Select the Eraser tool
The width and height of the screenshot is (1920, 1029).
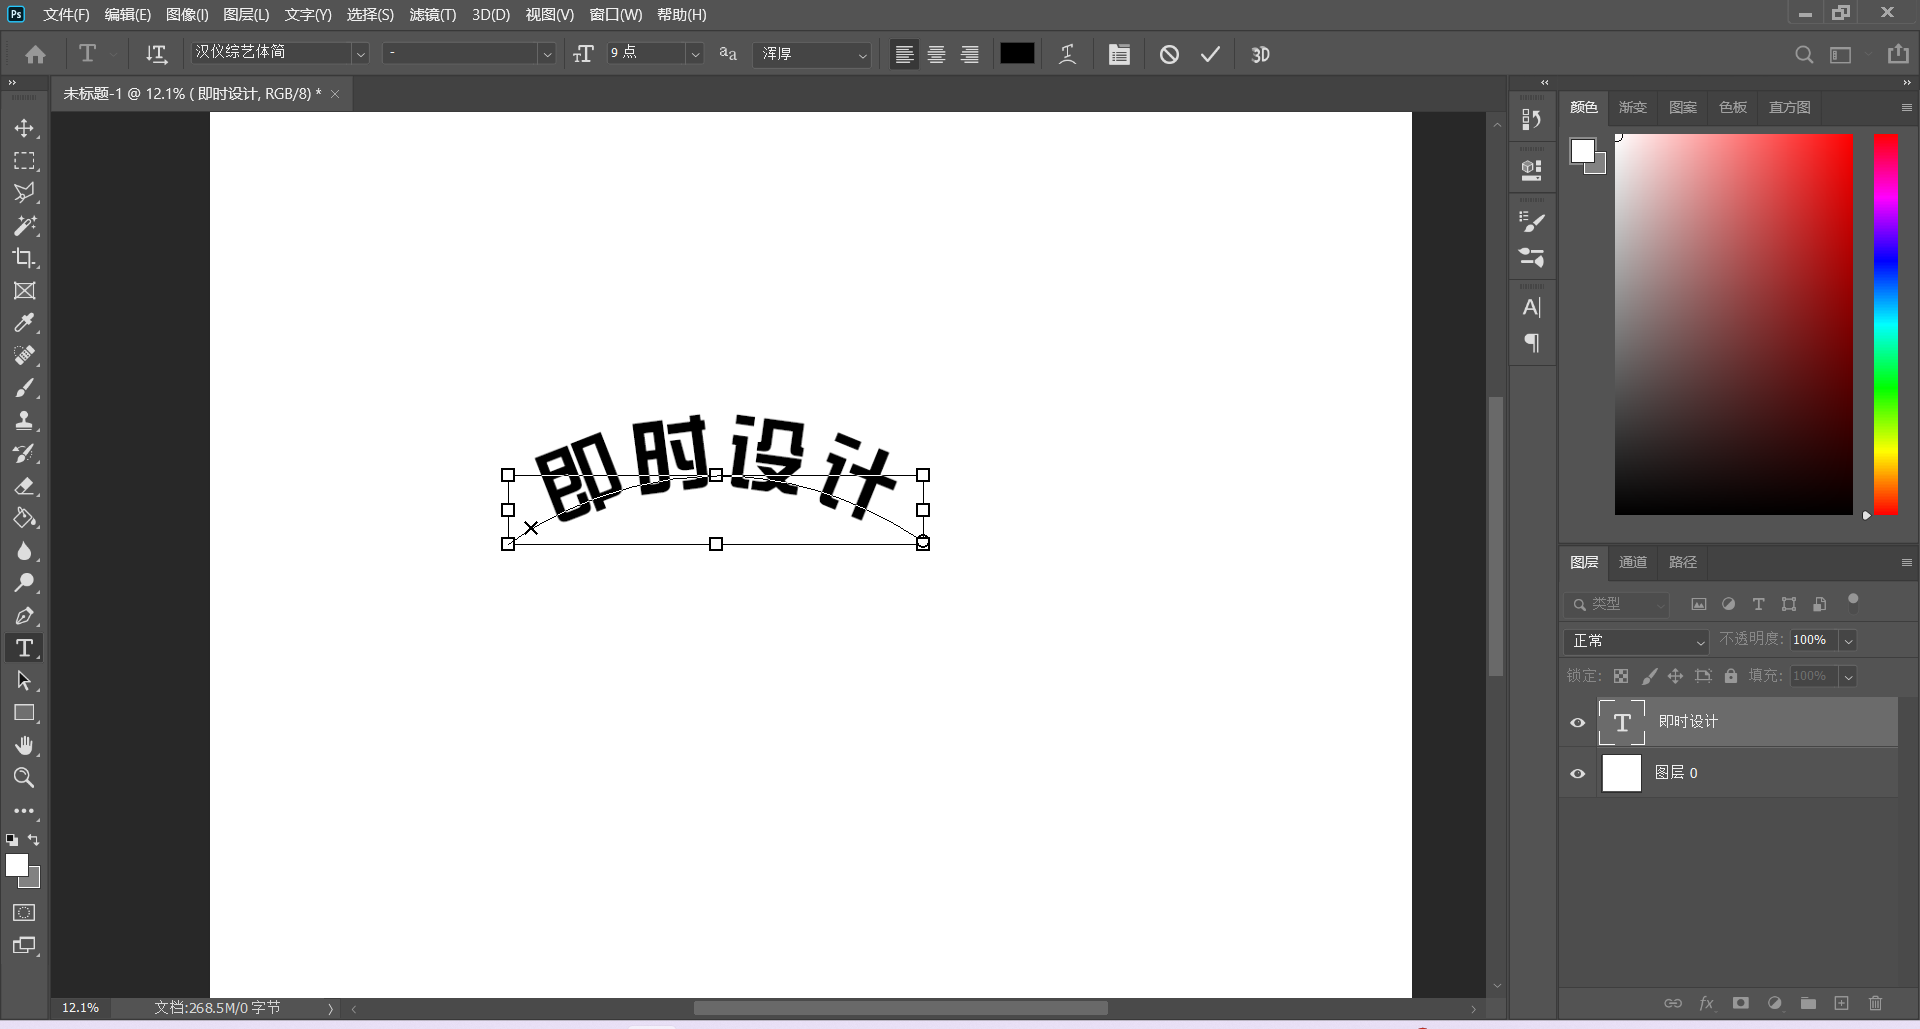pyautogui.click(x=24, y=487)
